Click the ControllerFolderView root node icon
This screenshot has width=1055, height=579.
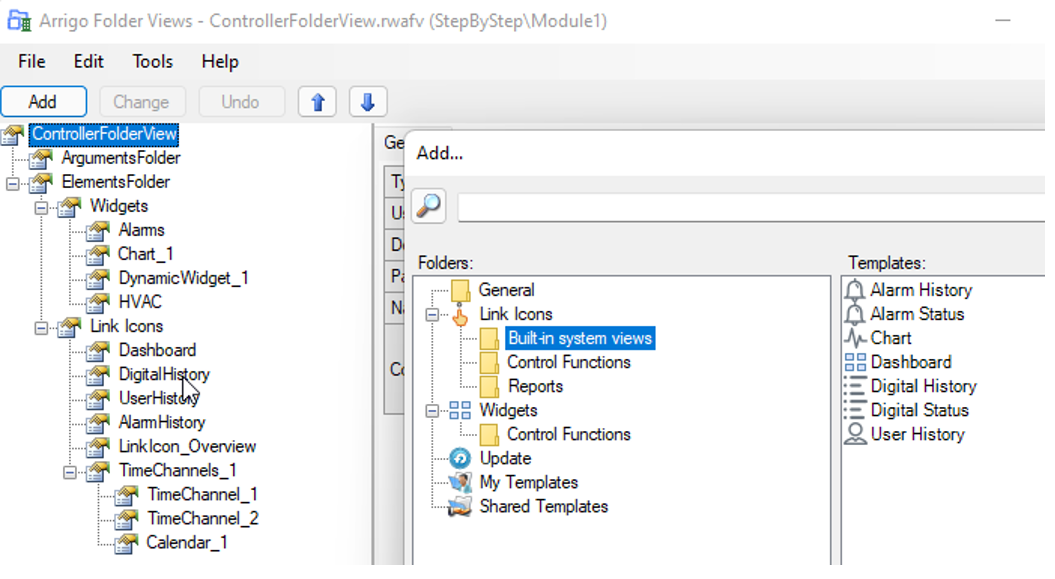click(x=13, y=134)
